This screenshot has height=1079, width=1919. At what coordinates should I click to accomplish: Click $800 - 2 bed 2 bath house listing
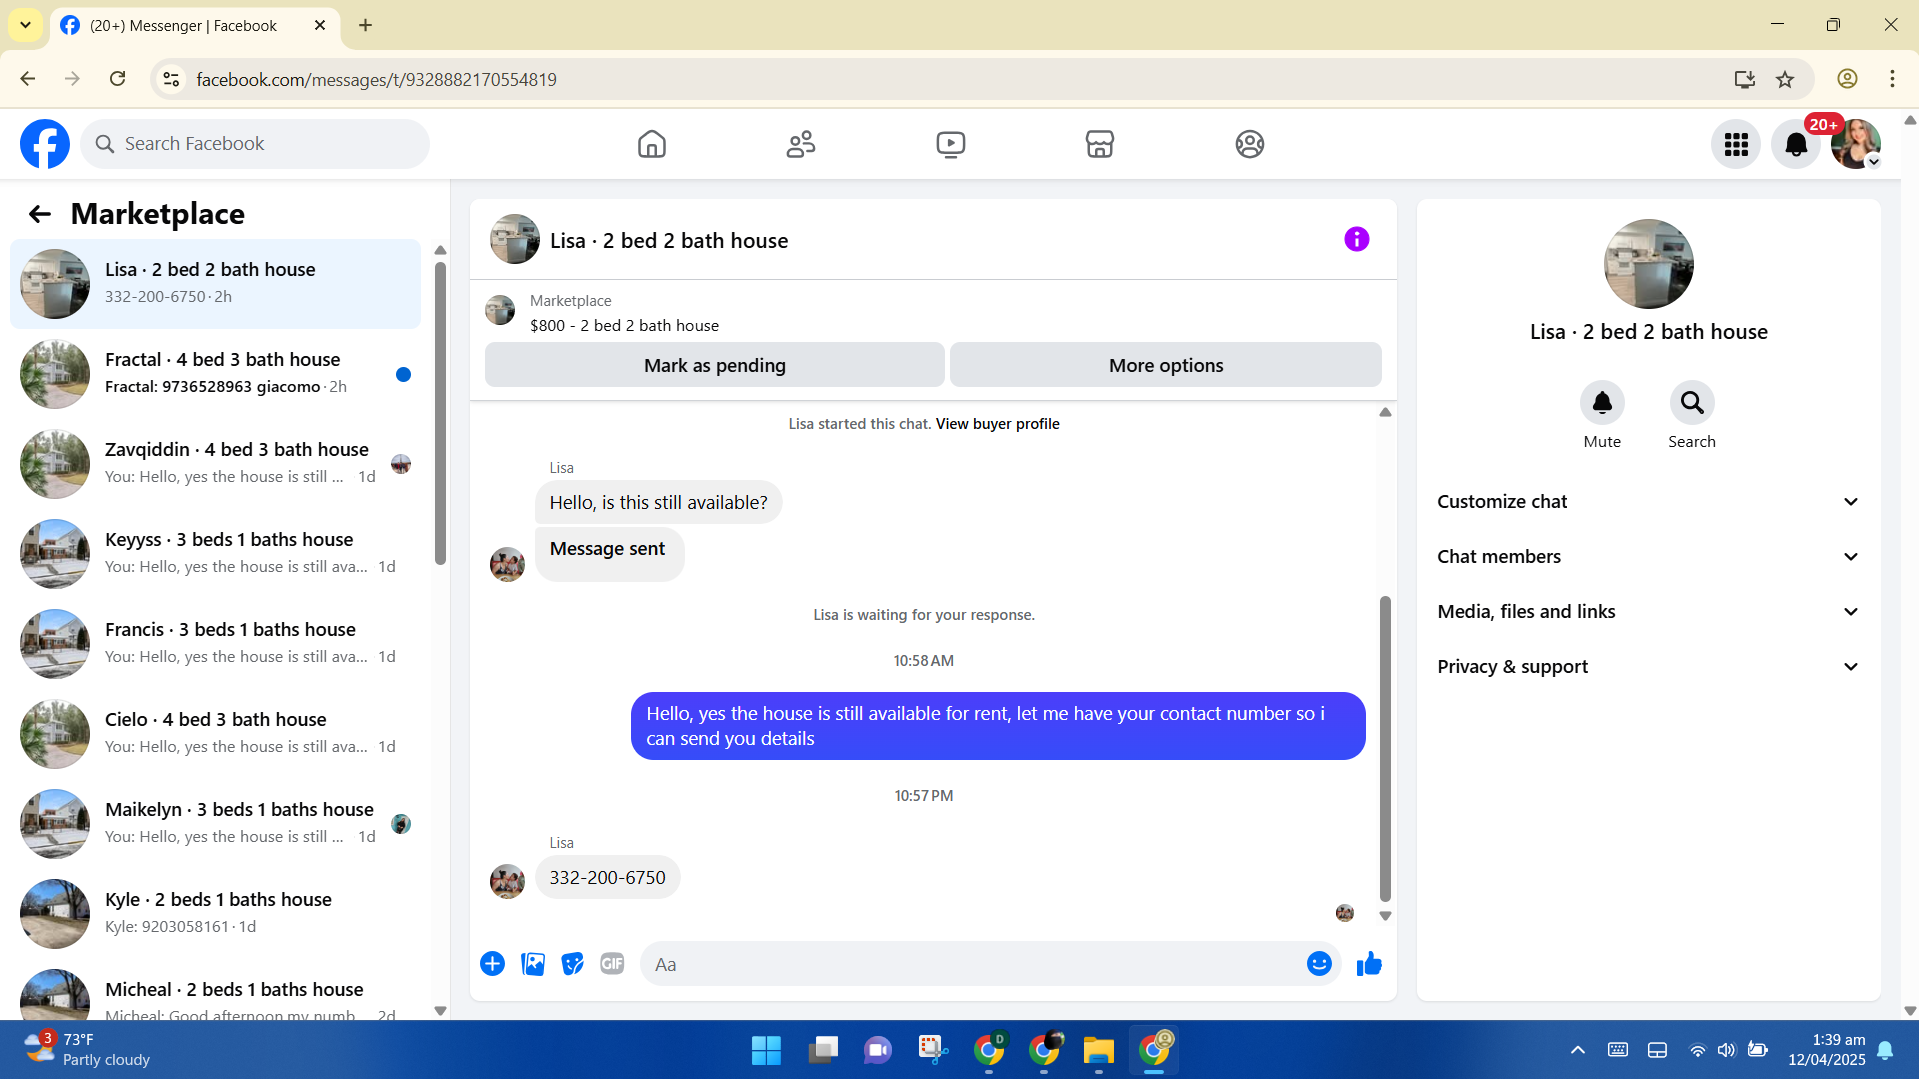click(624, 326)
